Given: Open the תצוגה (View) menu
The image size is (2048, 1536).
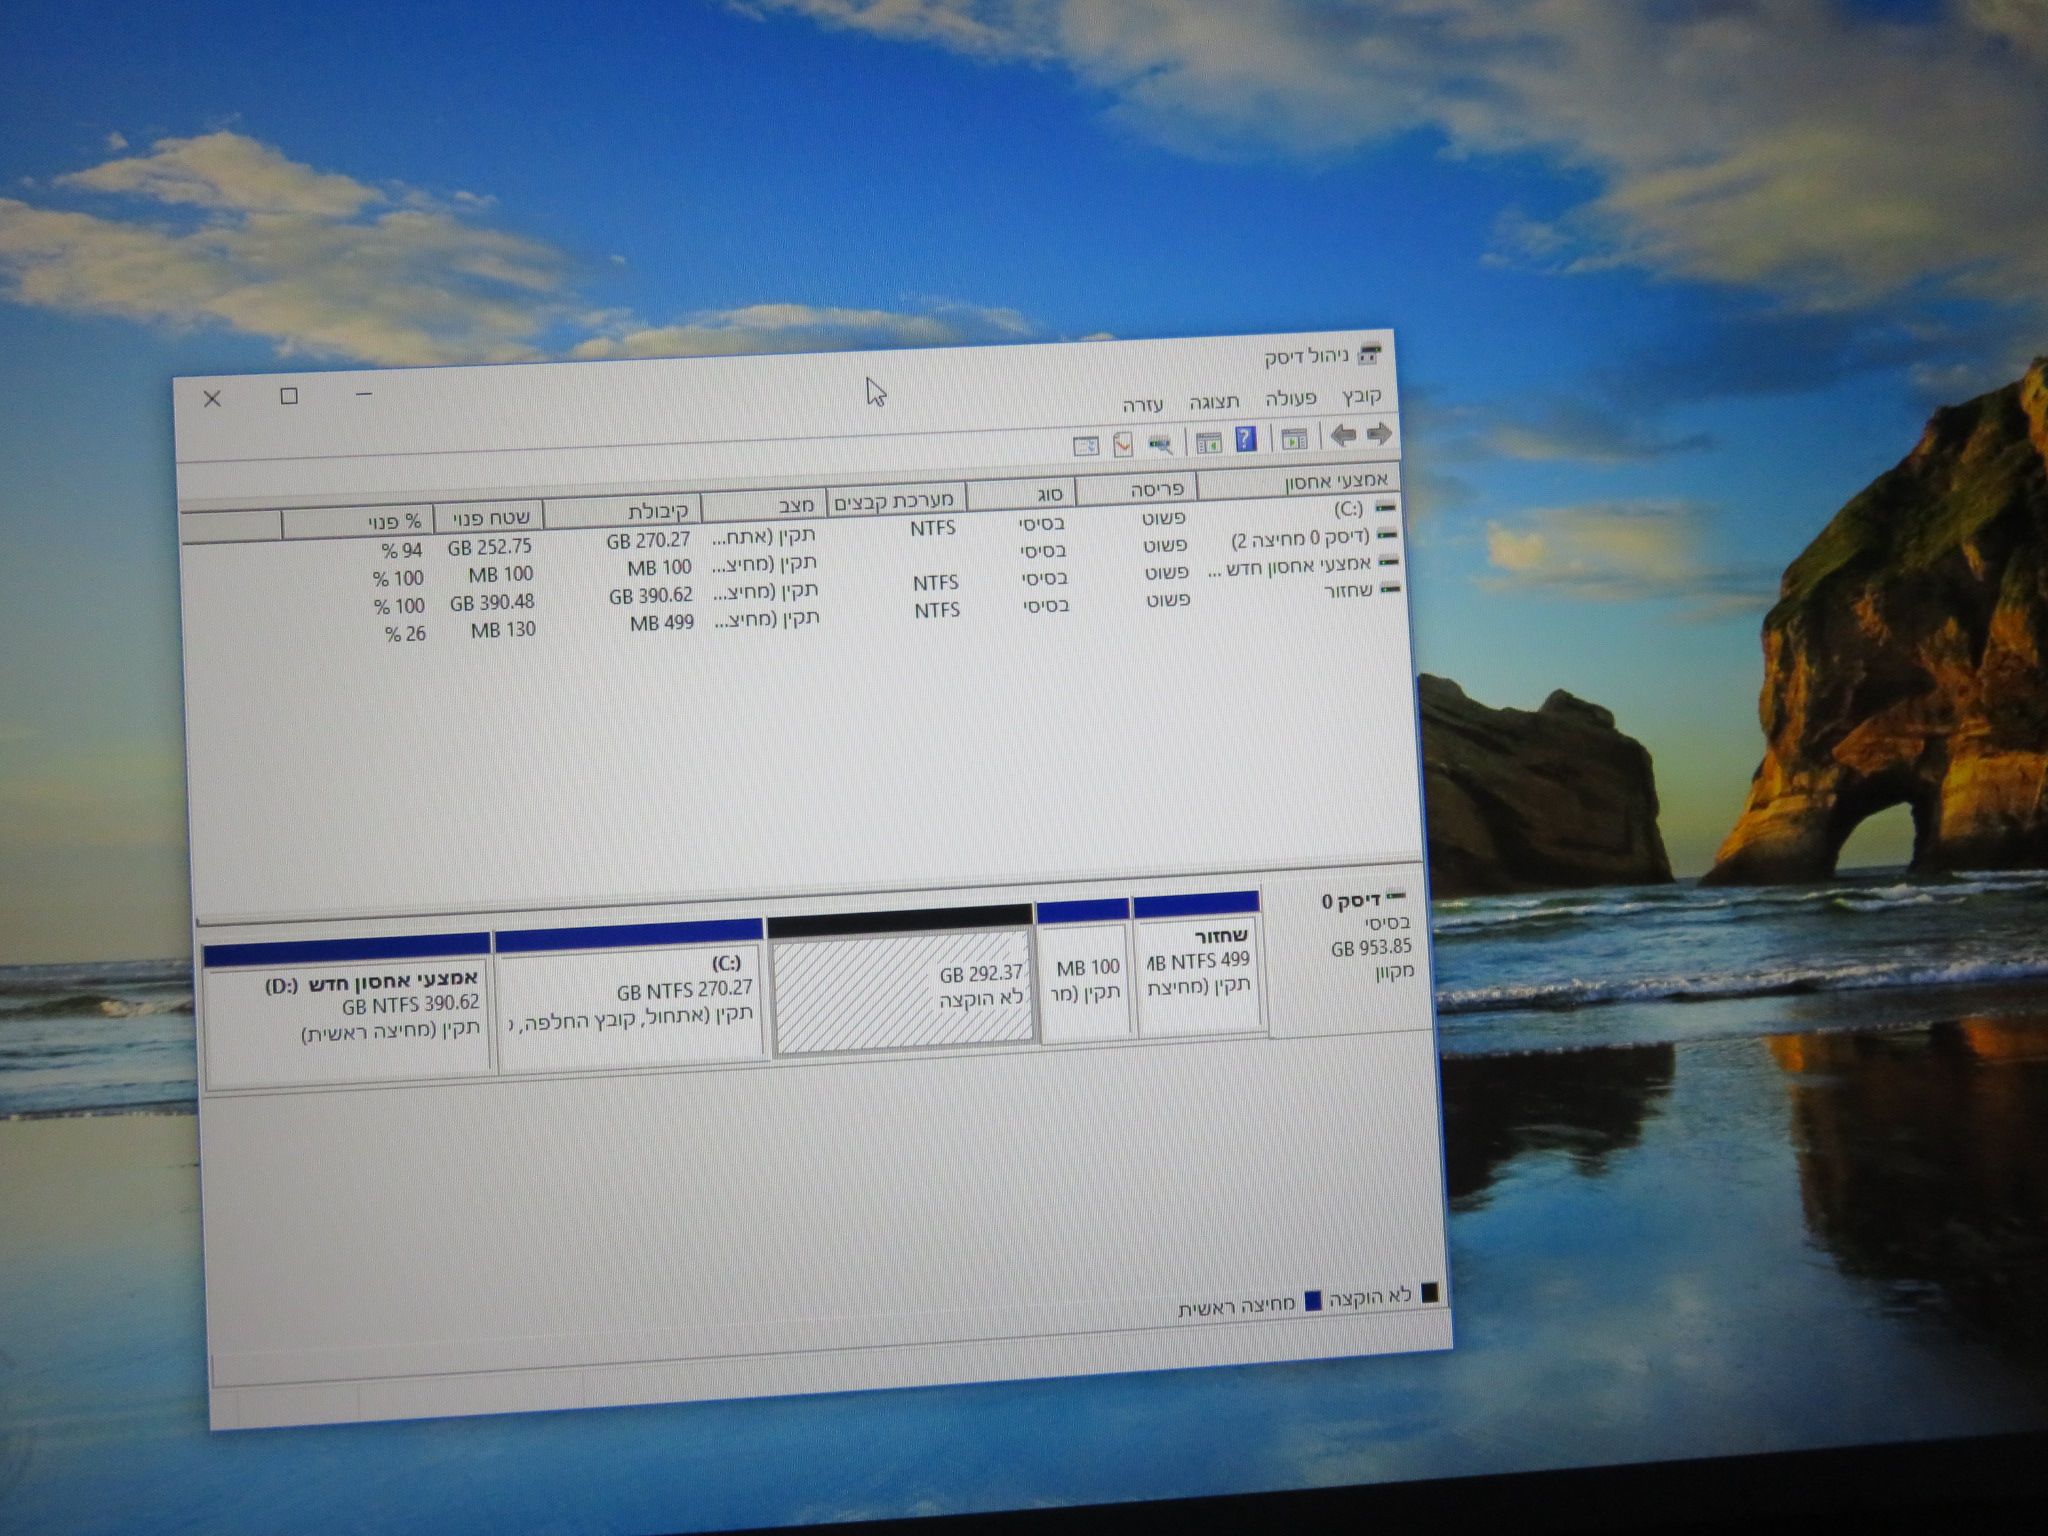Looking at the screenshot, I should tap(1214, 402).
